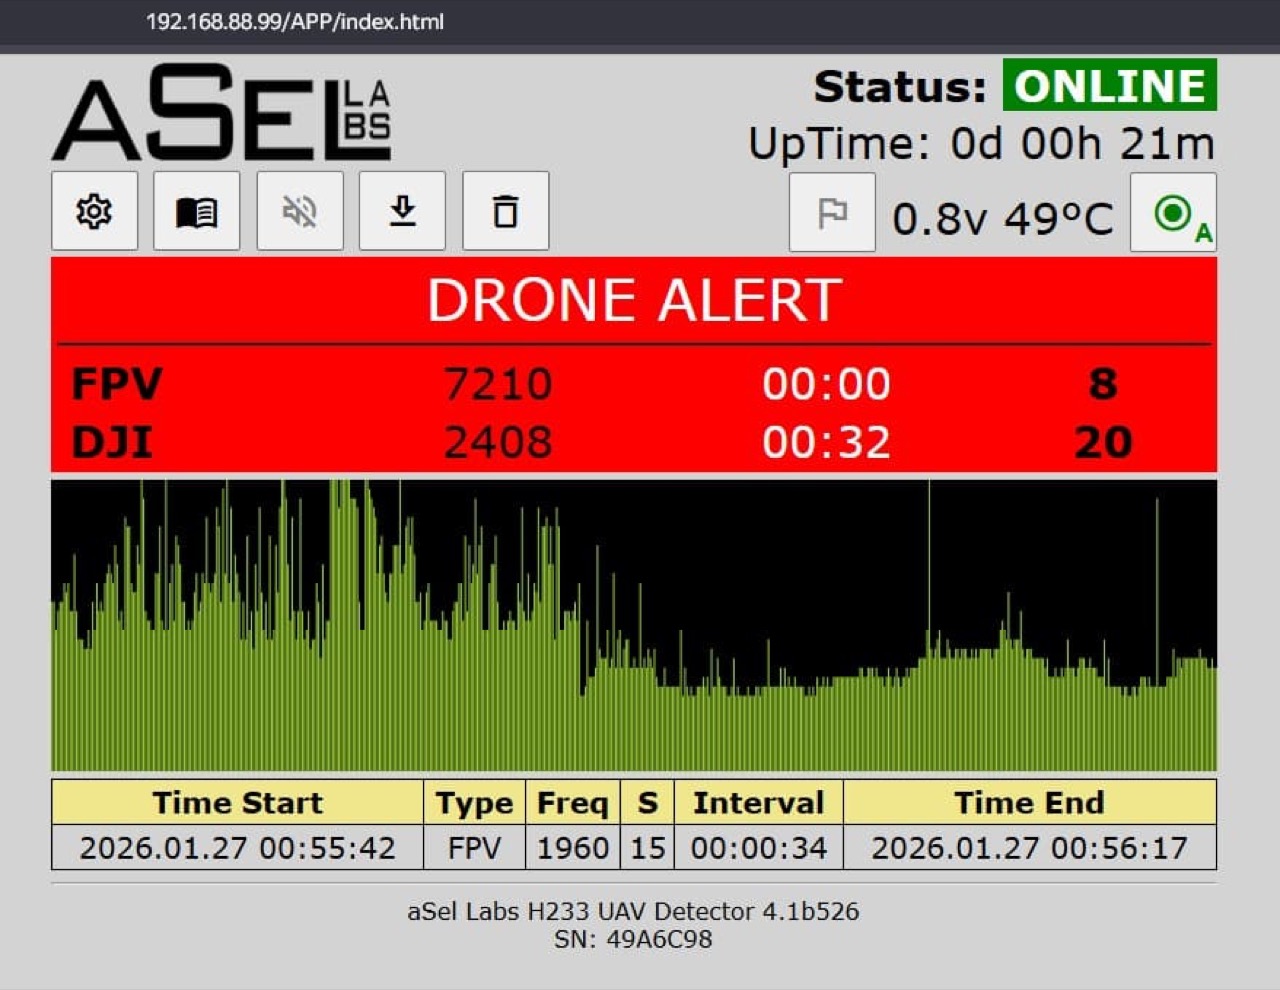Open the manual book icon
Screen dimensions: 1280x990
coord(197,211)
